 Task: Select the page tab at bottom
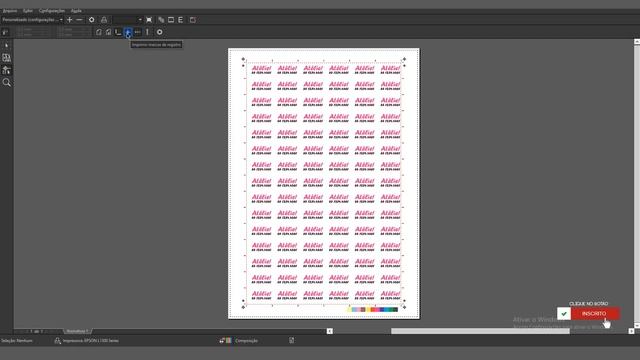[x=78, y=331]
